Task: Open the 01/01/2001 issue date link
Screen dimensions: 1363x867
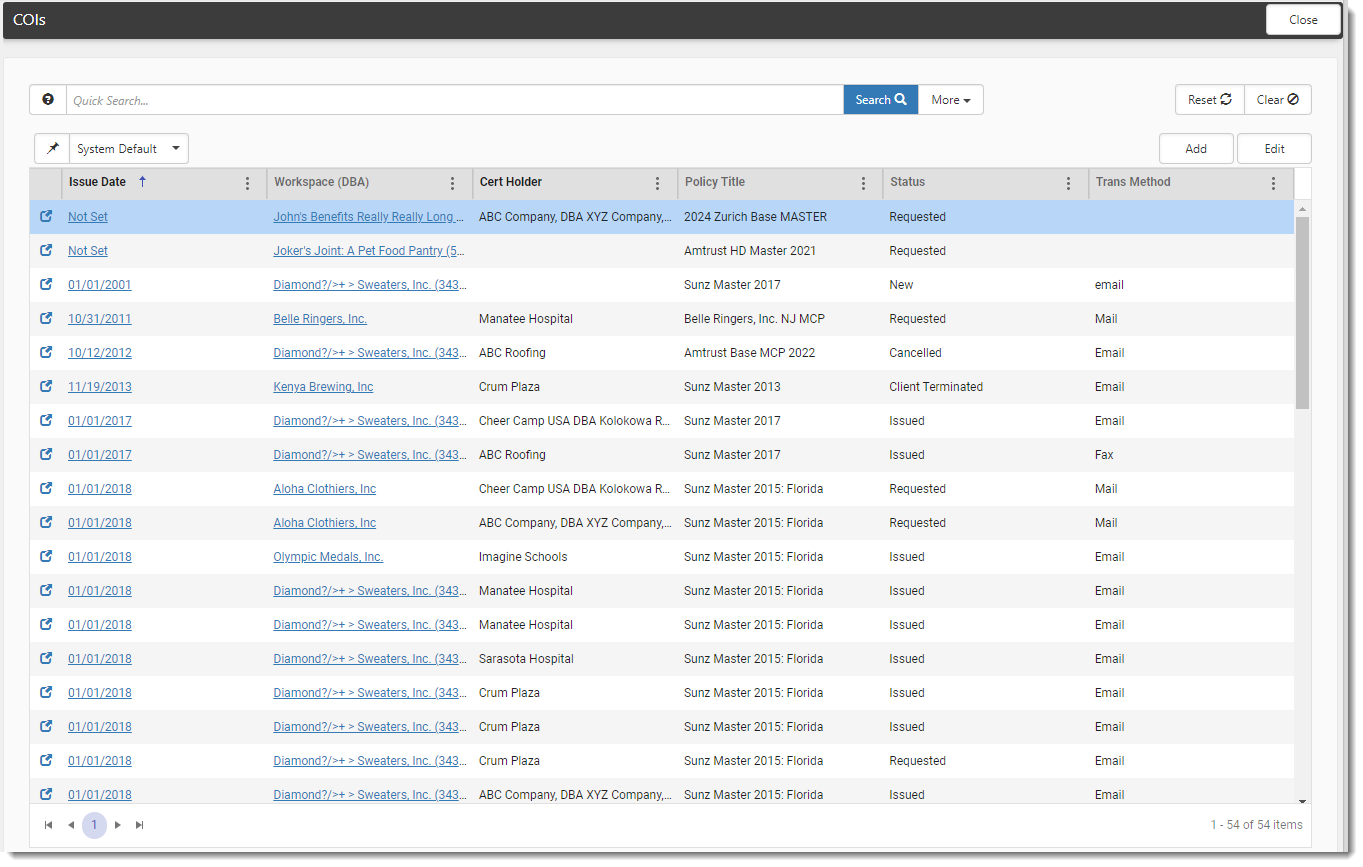Action: 99,284
